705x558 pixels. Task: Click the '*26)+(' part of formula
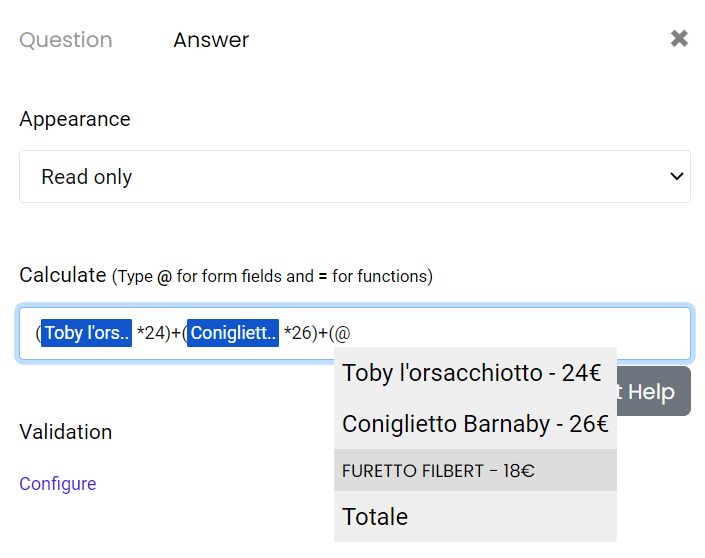point(306,334)
